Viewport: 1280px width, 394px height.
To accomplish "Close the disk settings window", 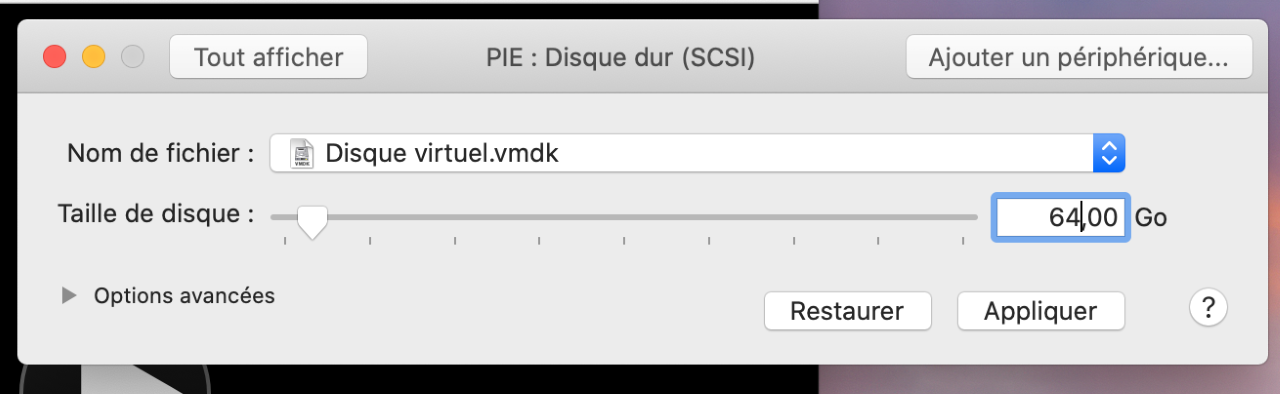I will point(54,57).
